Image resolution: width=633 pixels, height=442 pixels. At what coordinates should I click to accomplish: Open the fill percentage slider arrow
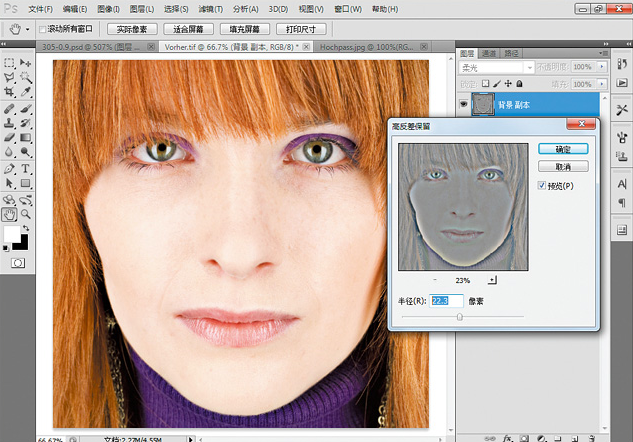[x=602, y=84]
